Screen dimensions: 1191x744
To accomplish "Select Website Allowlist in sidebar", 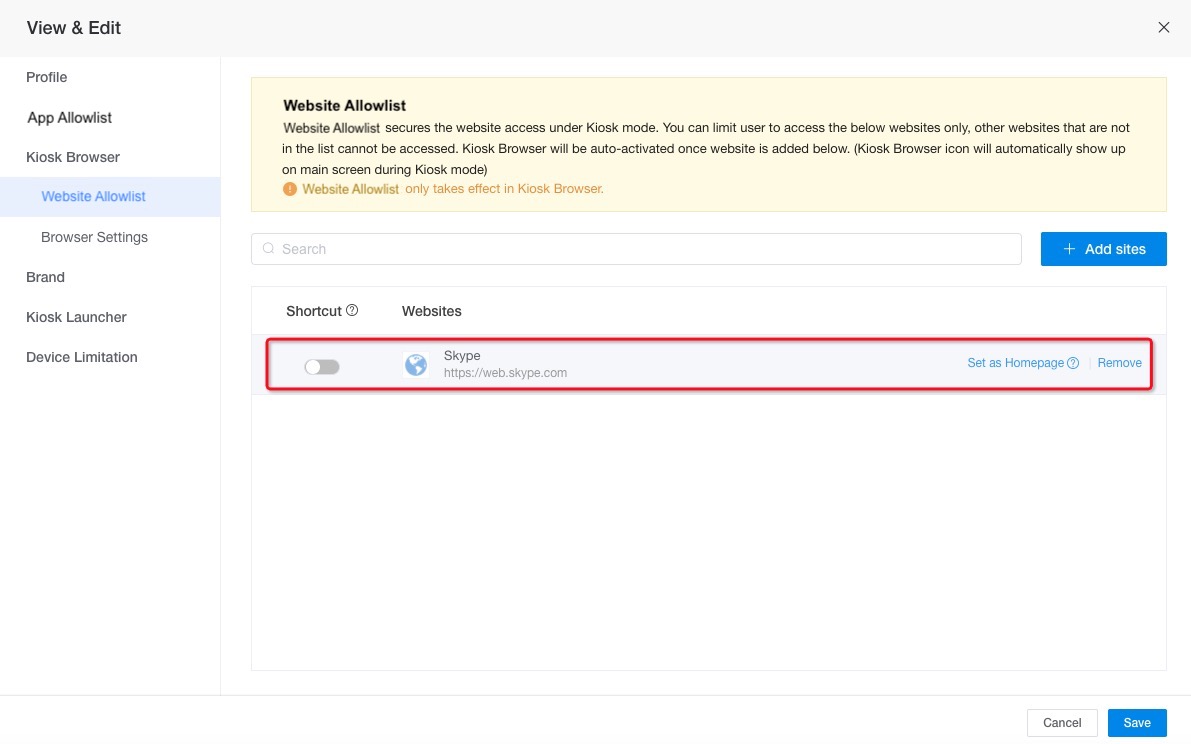I will (93, 197).
